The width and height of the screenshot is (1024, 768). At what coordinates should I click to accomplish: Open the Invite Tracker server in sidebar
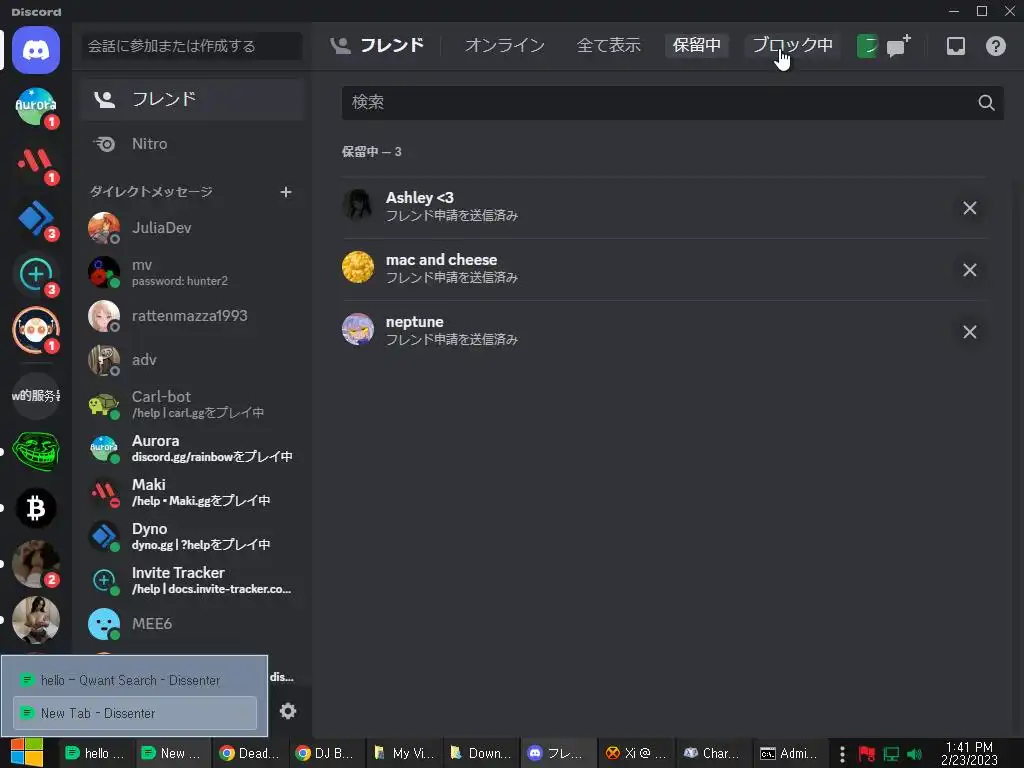36,274
